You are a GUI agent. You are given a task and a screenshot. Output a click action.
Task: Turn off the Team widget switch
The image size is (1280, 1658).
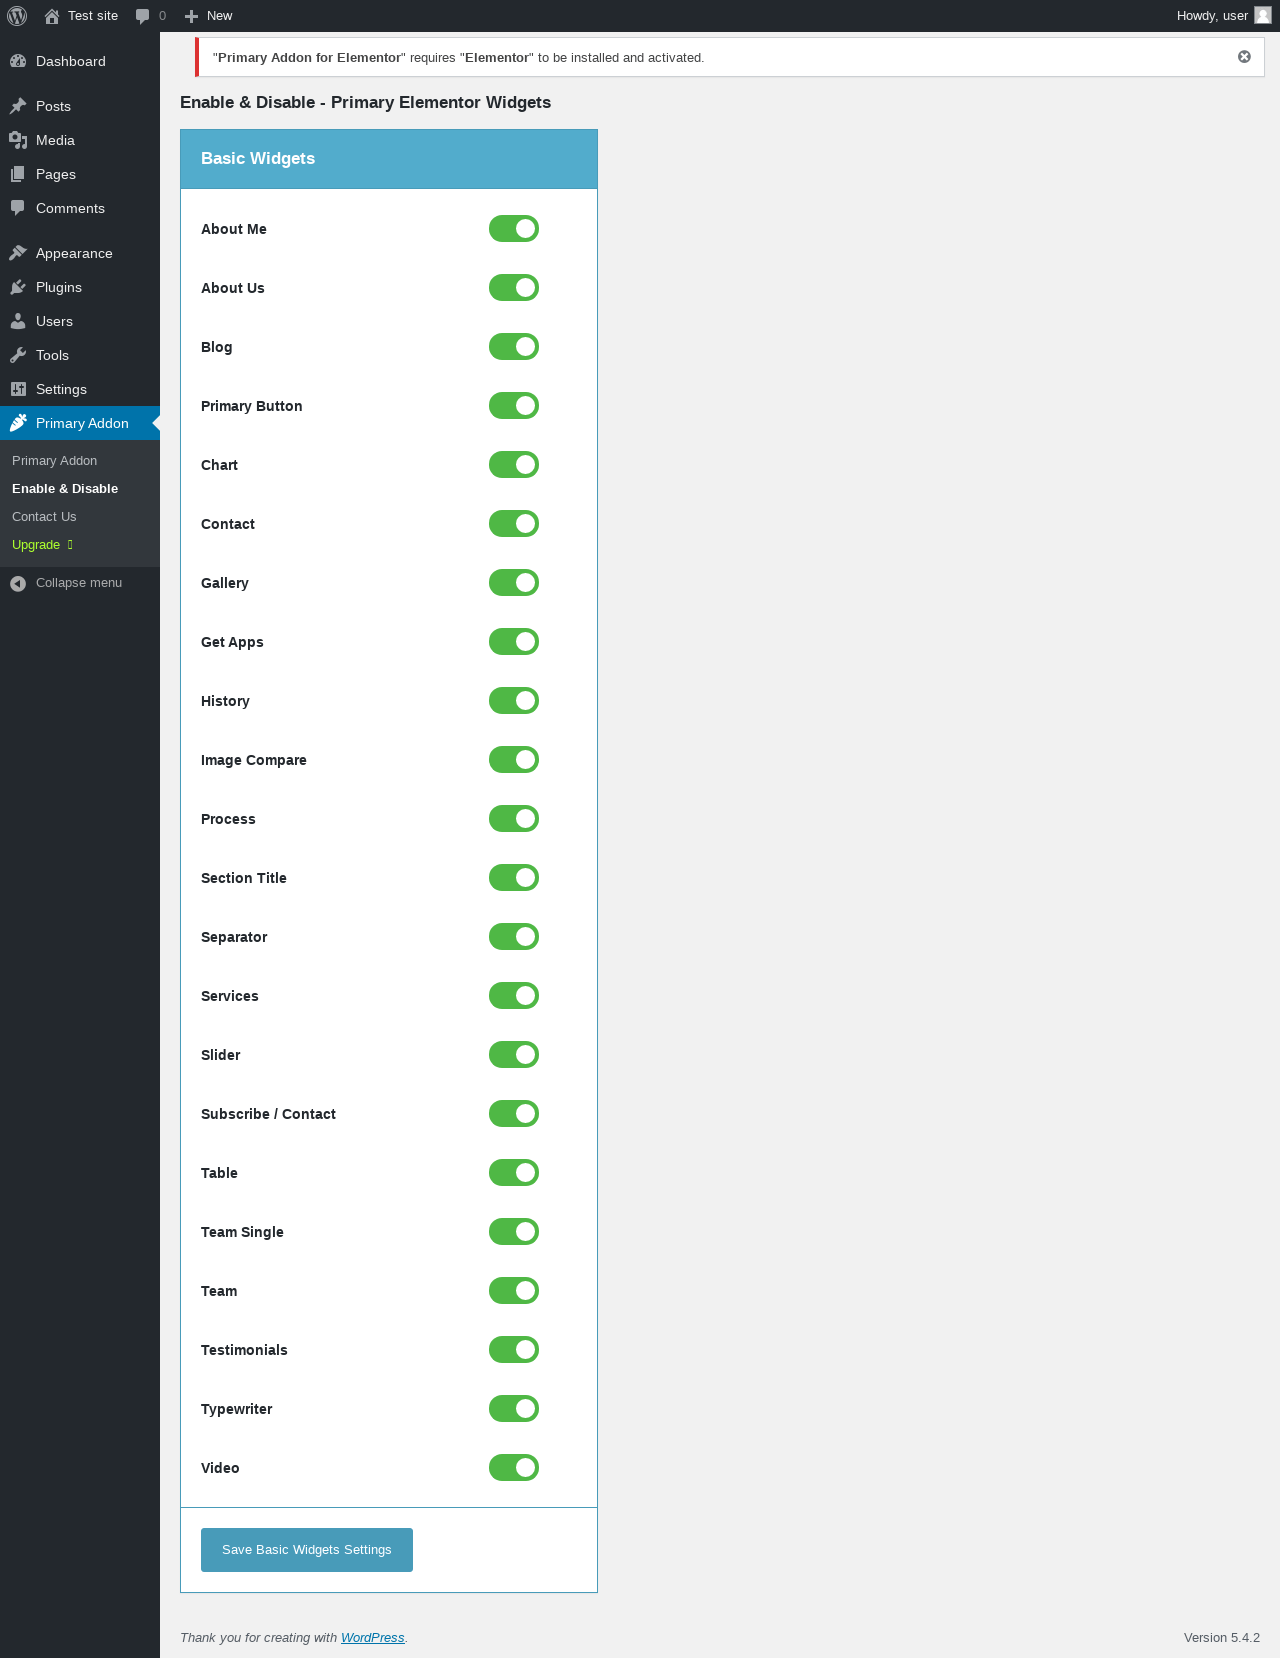[x=514, y=1291]
